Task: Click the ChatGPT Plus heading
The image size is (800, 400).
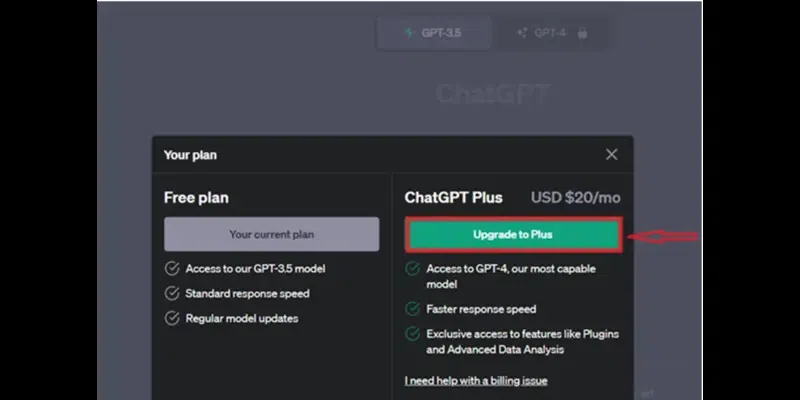Action: coord(453,198)
